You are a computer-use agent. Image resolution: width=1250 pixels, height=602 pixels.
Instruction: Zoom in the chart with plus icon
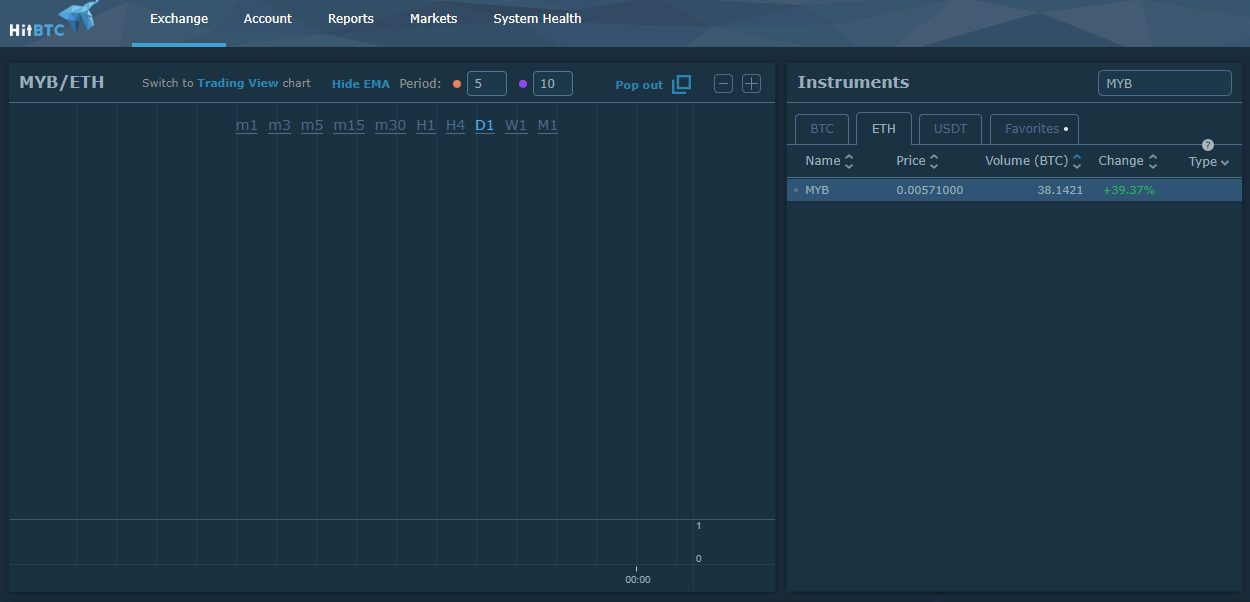click(751, 84)
